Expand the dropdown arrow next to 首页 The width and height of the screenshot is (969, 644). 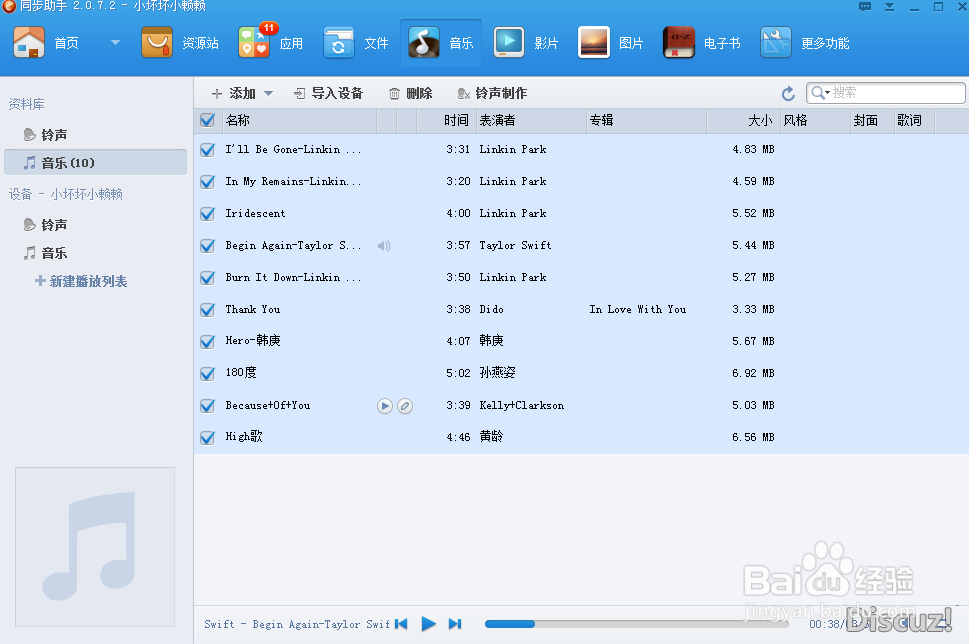(x=115, y=43)
